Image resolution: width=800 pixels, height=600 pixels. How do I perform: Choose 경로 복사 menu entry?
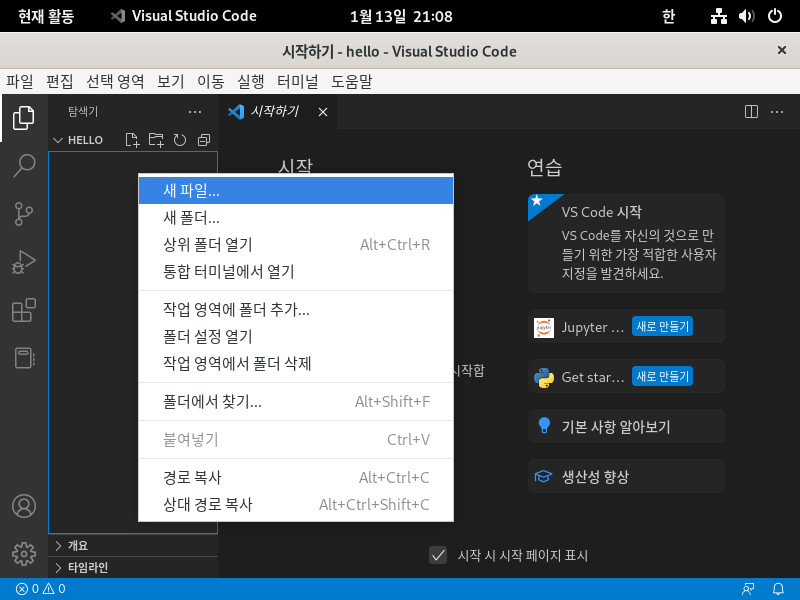point(296,478)
